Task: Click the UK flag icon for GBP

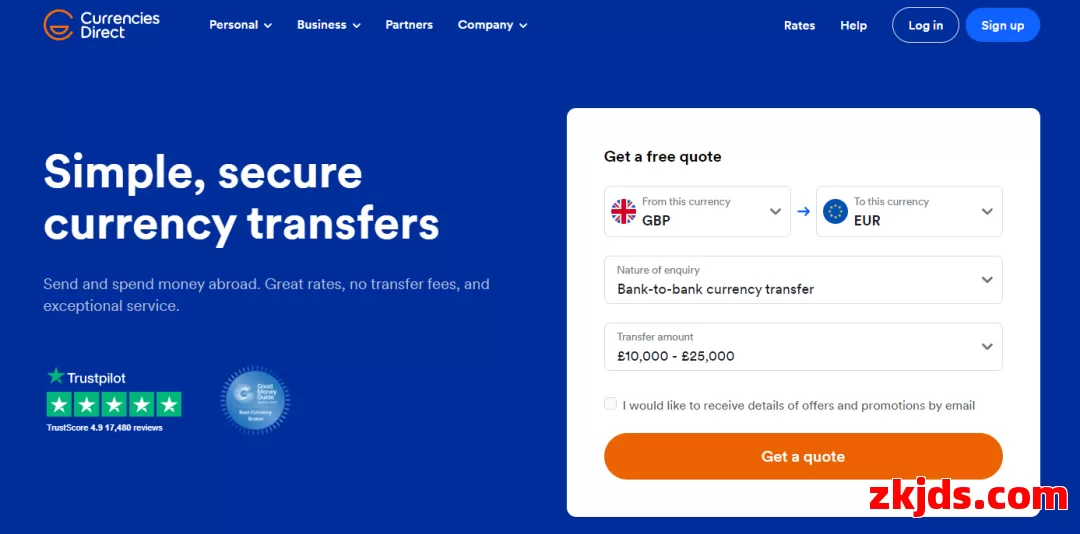Action: click(623, 212)
